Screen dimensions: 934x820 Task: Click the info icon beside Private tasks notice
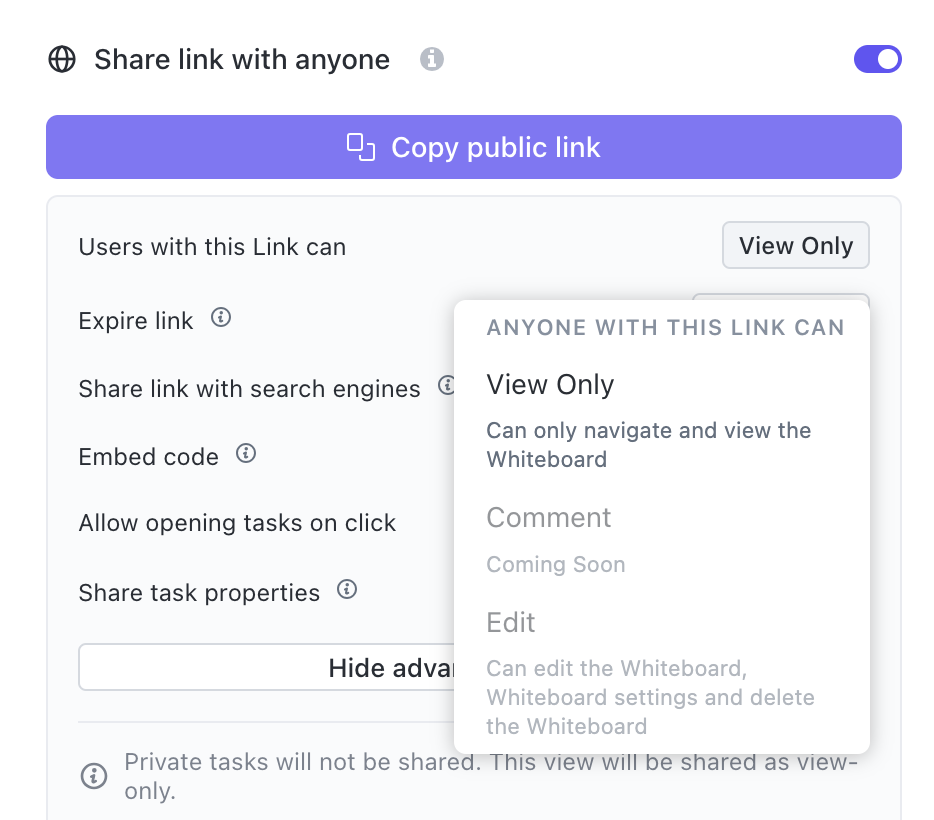tap(94, 776)
